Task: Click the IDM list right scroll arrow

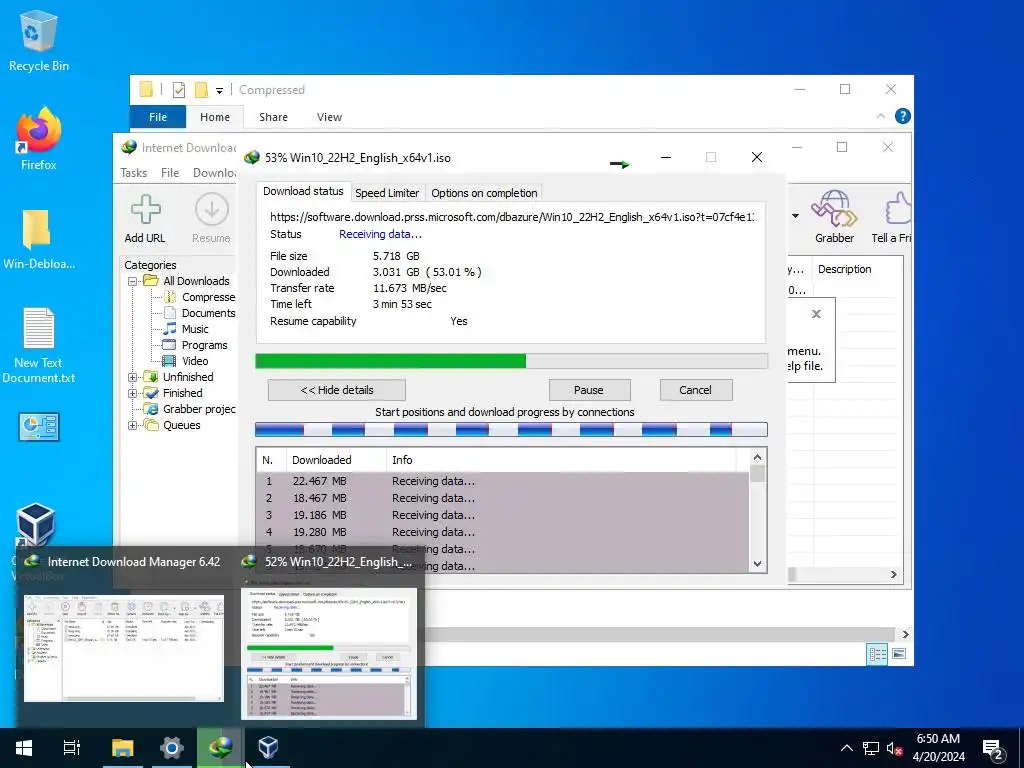Action: tap(893, 574)
